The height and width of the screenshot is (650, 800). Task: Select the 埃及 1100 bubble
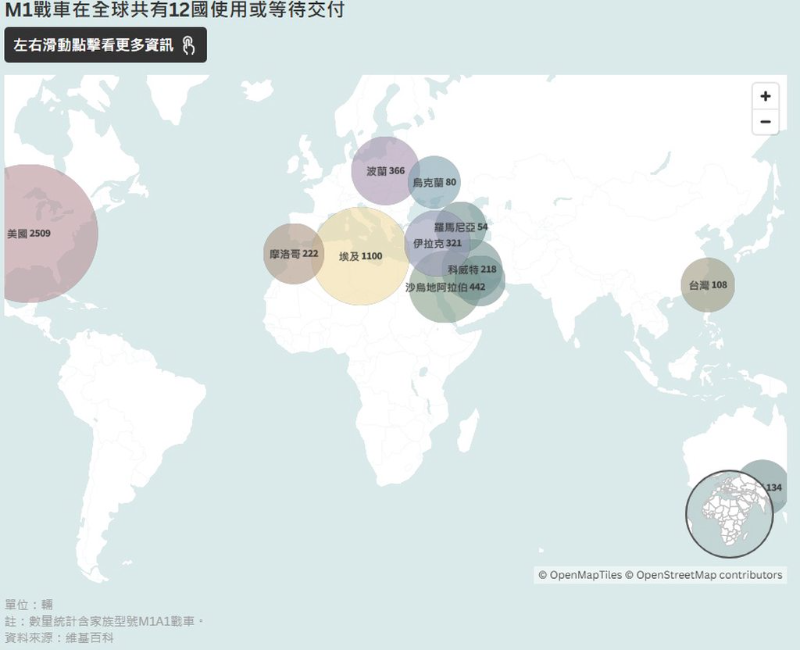click(360, 256)
